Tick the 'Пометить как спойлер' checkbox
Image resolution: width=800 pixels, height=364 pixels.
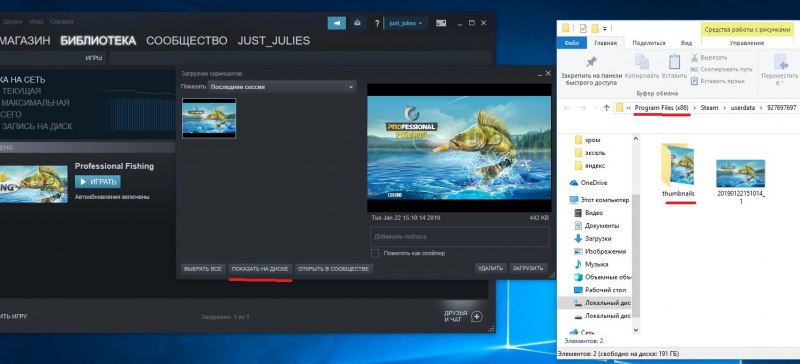pyautogui.click(x=375, y=253)
